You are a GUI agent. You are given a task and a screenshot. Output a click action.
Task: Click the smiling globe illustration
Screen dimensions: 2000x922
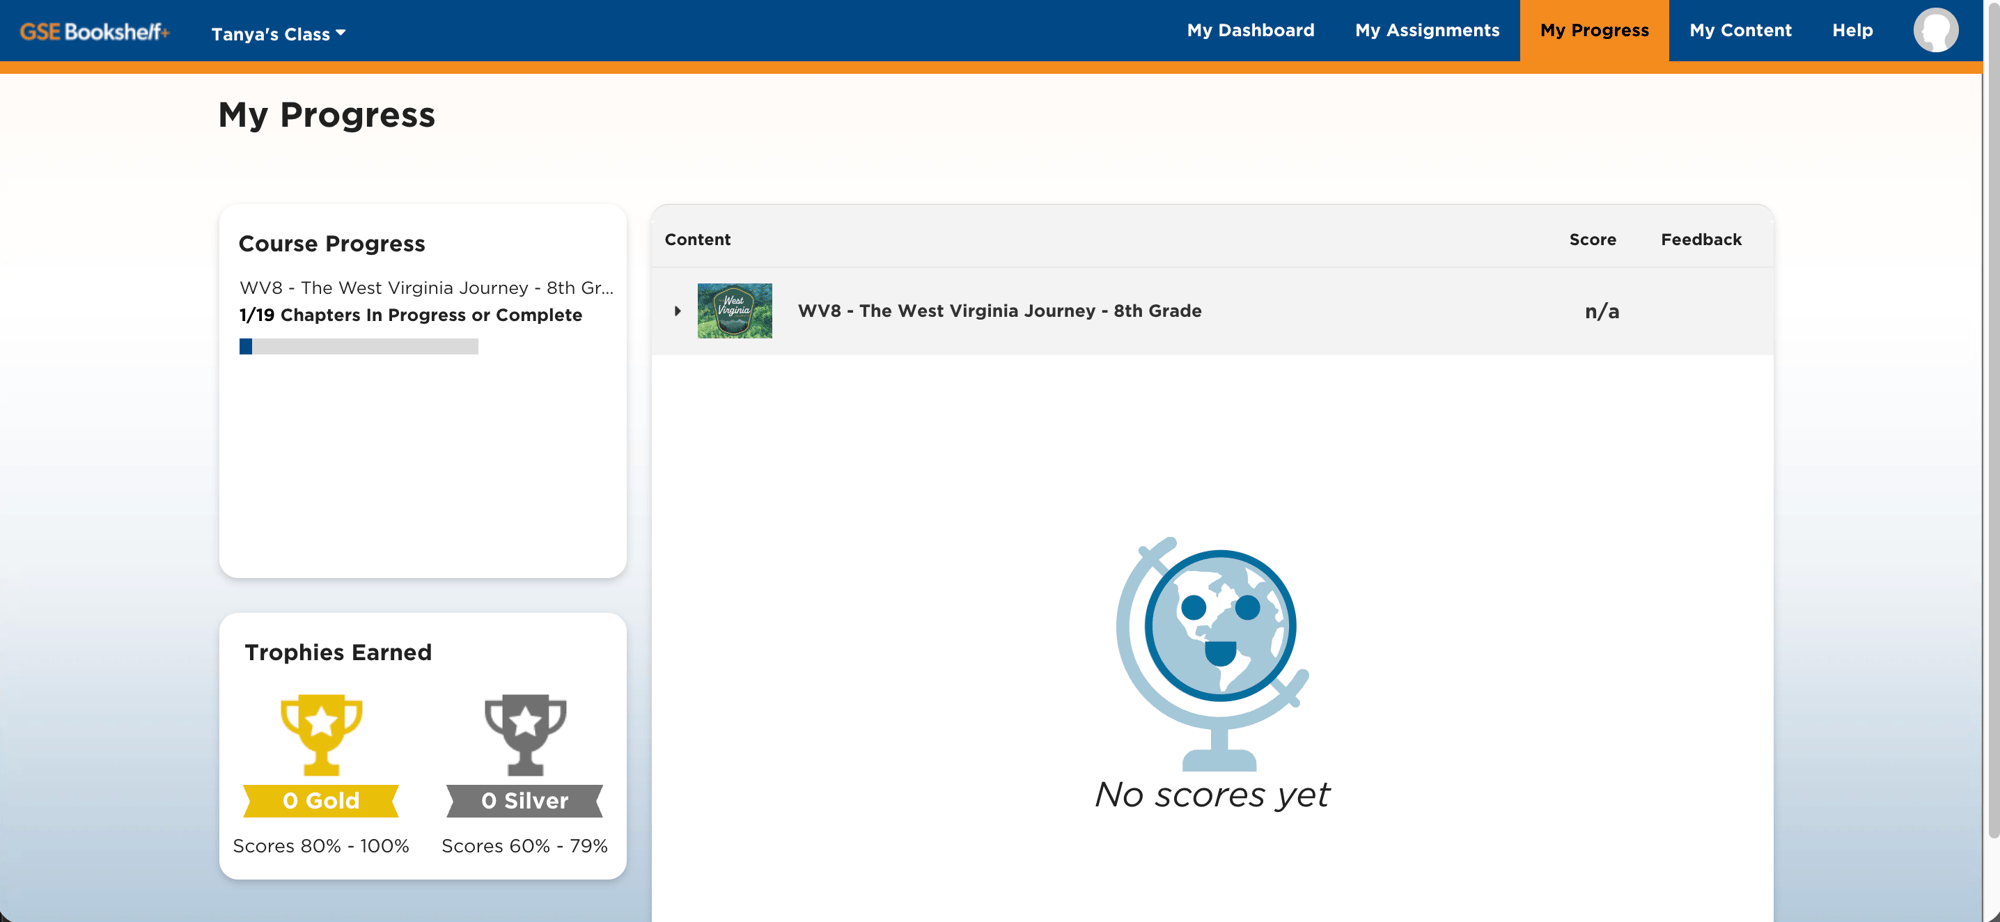point(1212,654)
